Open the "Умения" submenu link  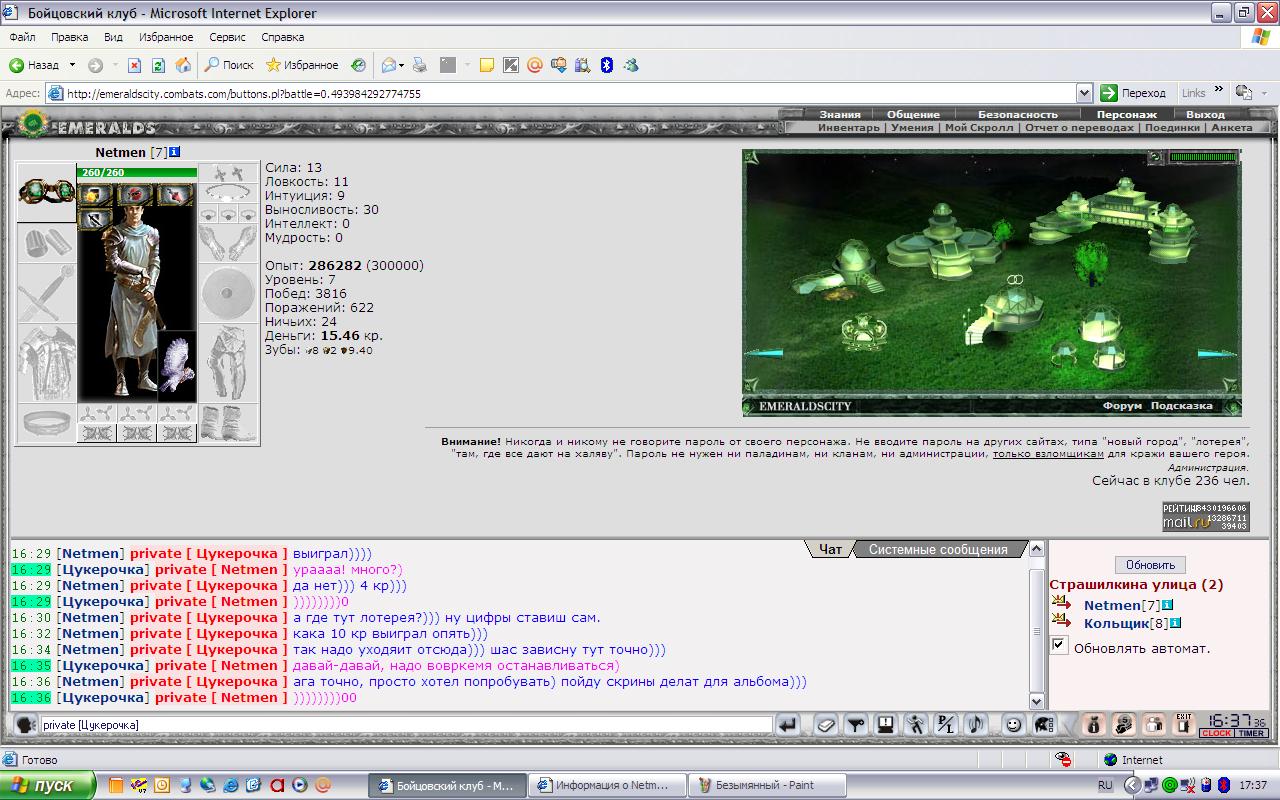[912, 128]
